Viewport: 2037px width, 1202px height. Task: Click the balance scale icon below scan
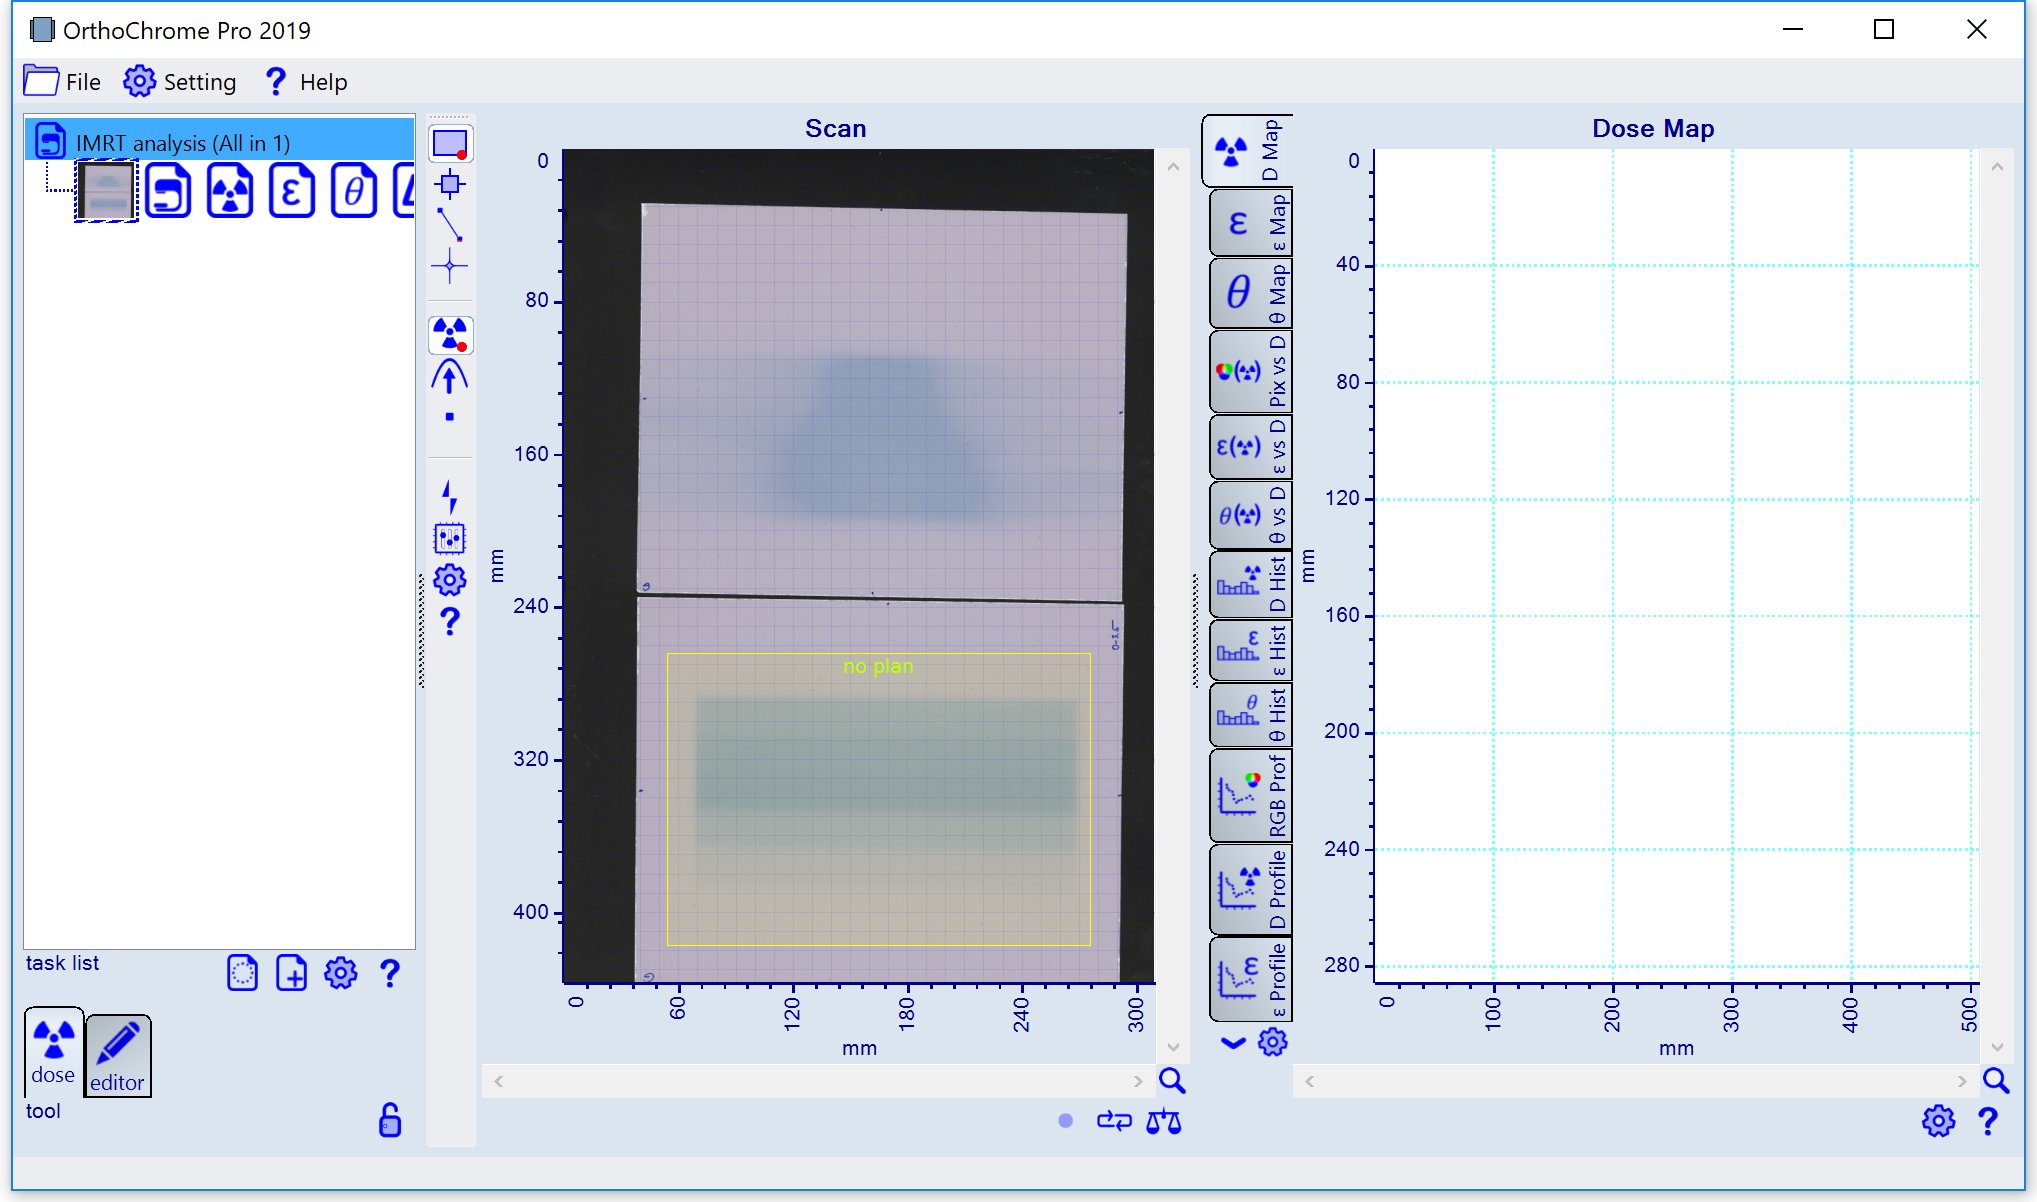pyautogui.click(x=1163, y=1122)
